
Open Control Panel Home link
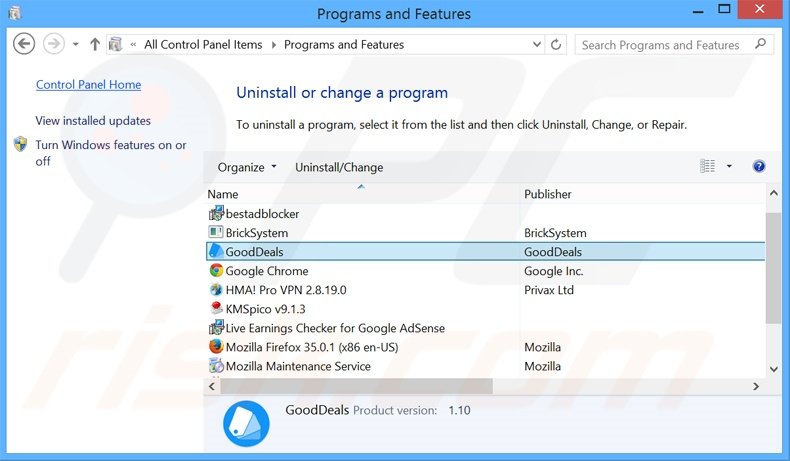tap(88, 85)
